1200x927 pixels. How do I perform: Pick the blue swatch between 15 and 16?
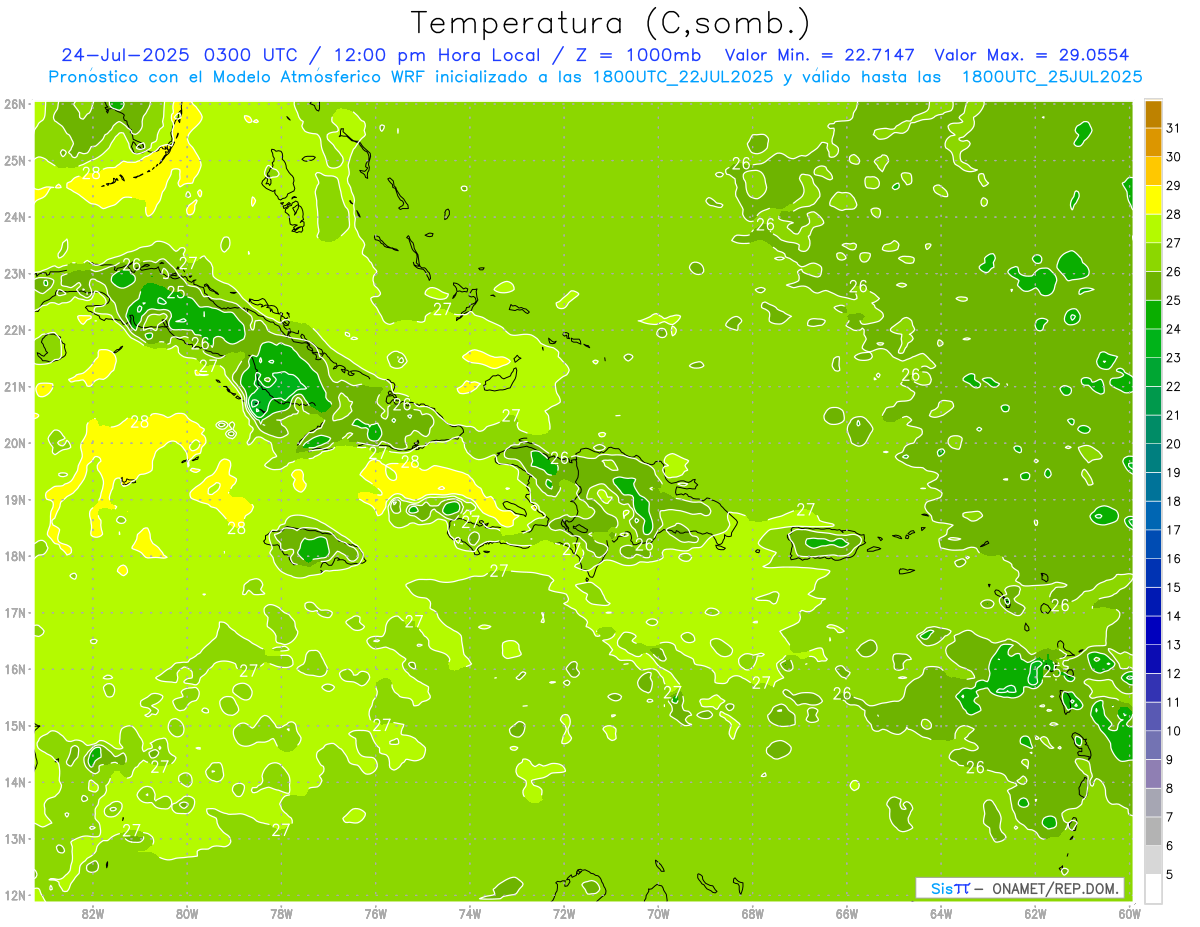(x=1153, y=573)
